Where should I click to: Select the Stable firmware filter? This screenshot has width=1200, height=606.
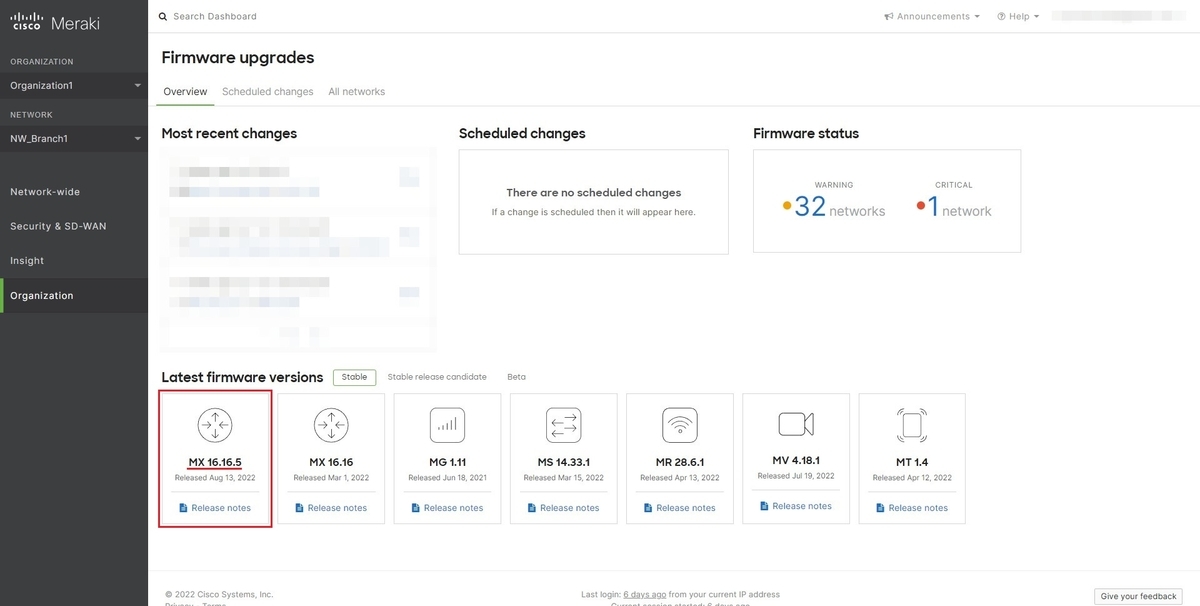coord(354,377)
